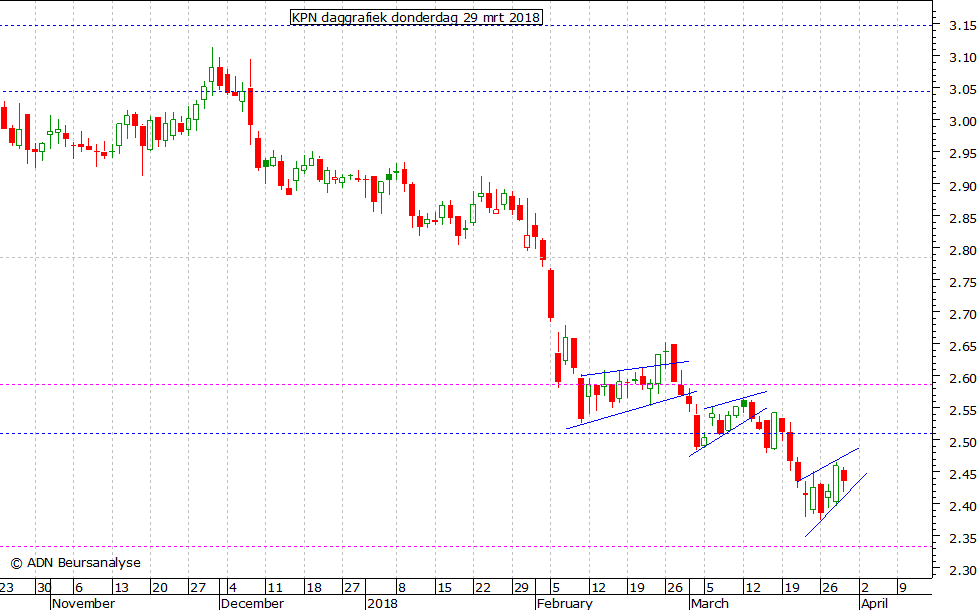
Task: Select the 2.35 price axis label
Action: click(x=962, y=538)
